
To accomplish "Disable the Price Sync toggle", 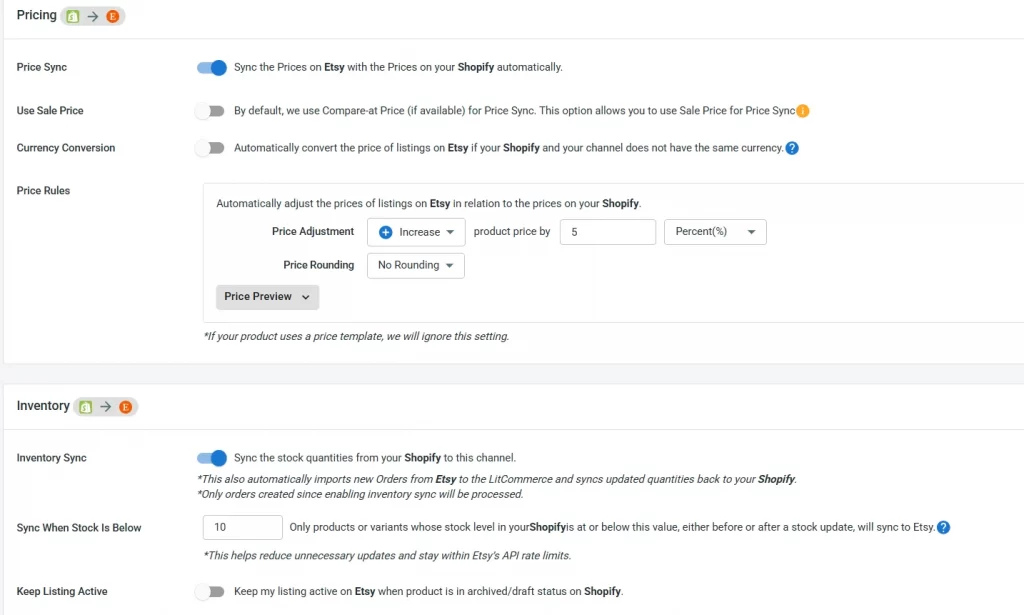I will [x=211, y=68].
